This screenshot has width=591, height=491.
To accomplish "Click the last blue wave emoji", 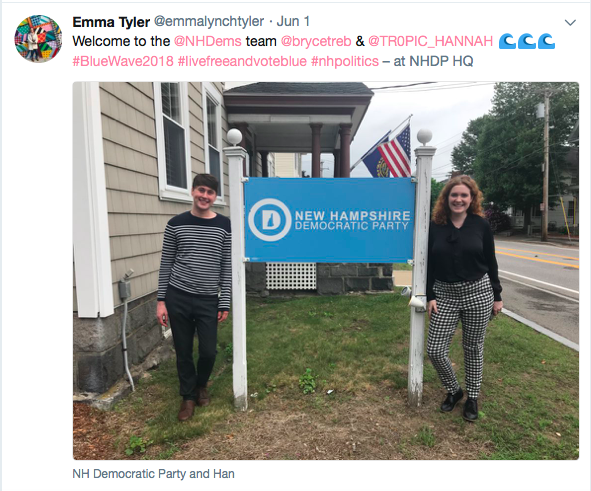I will pyautogui.click(x=547, y=41).
